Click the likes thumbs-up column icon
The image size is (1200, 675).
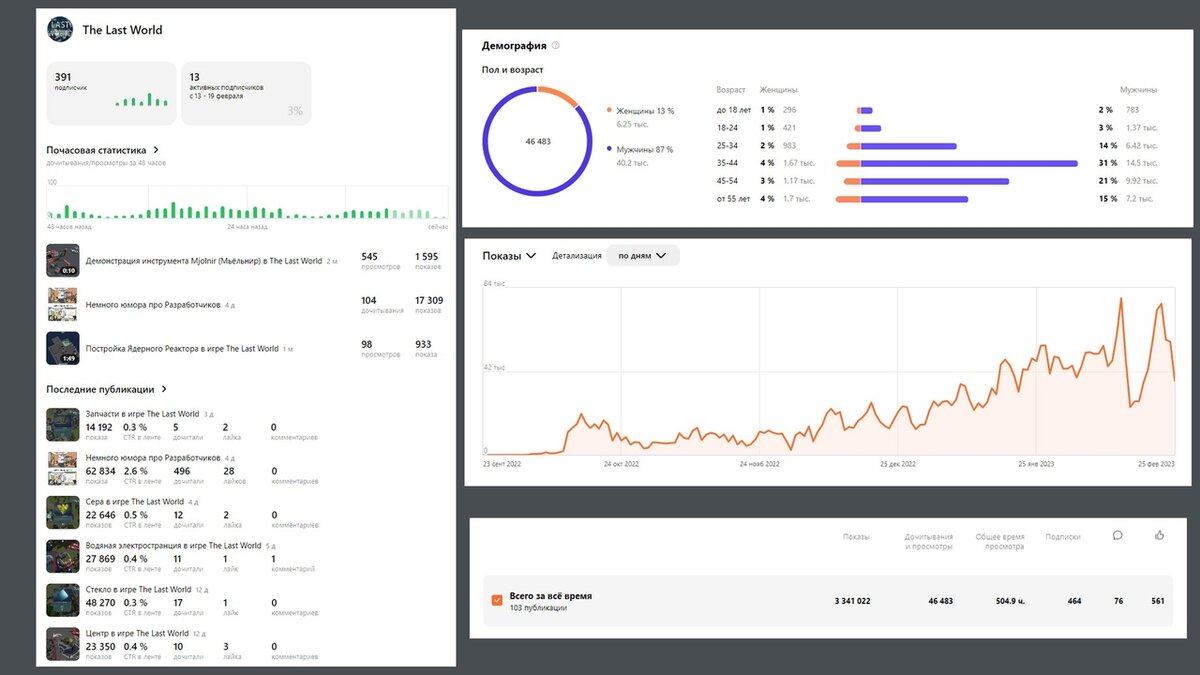click(1159, 535)
